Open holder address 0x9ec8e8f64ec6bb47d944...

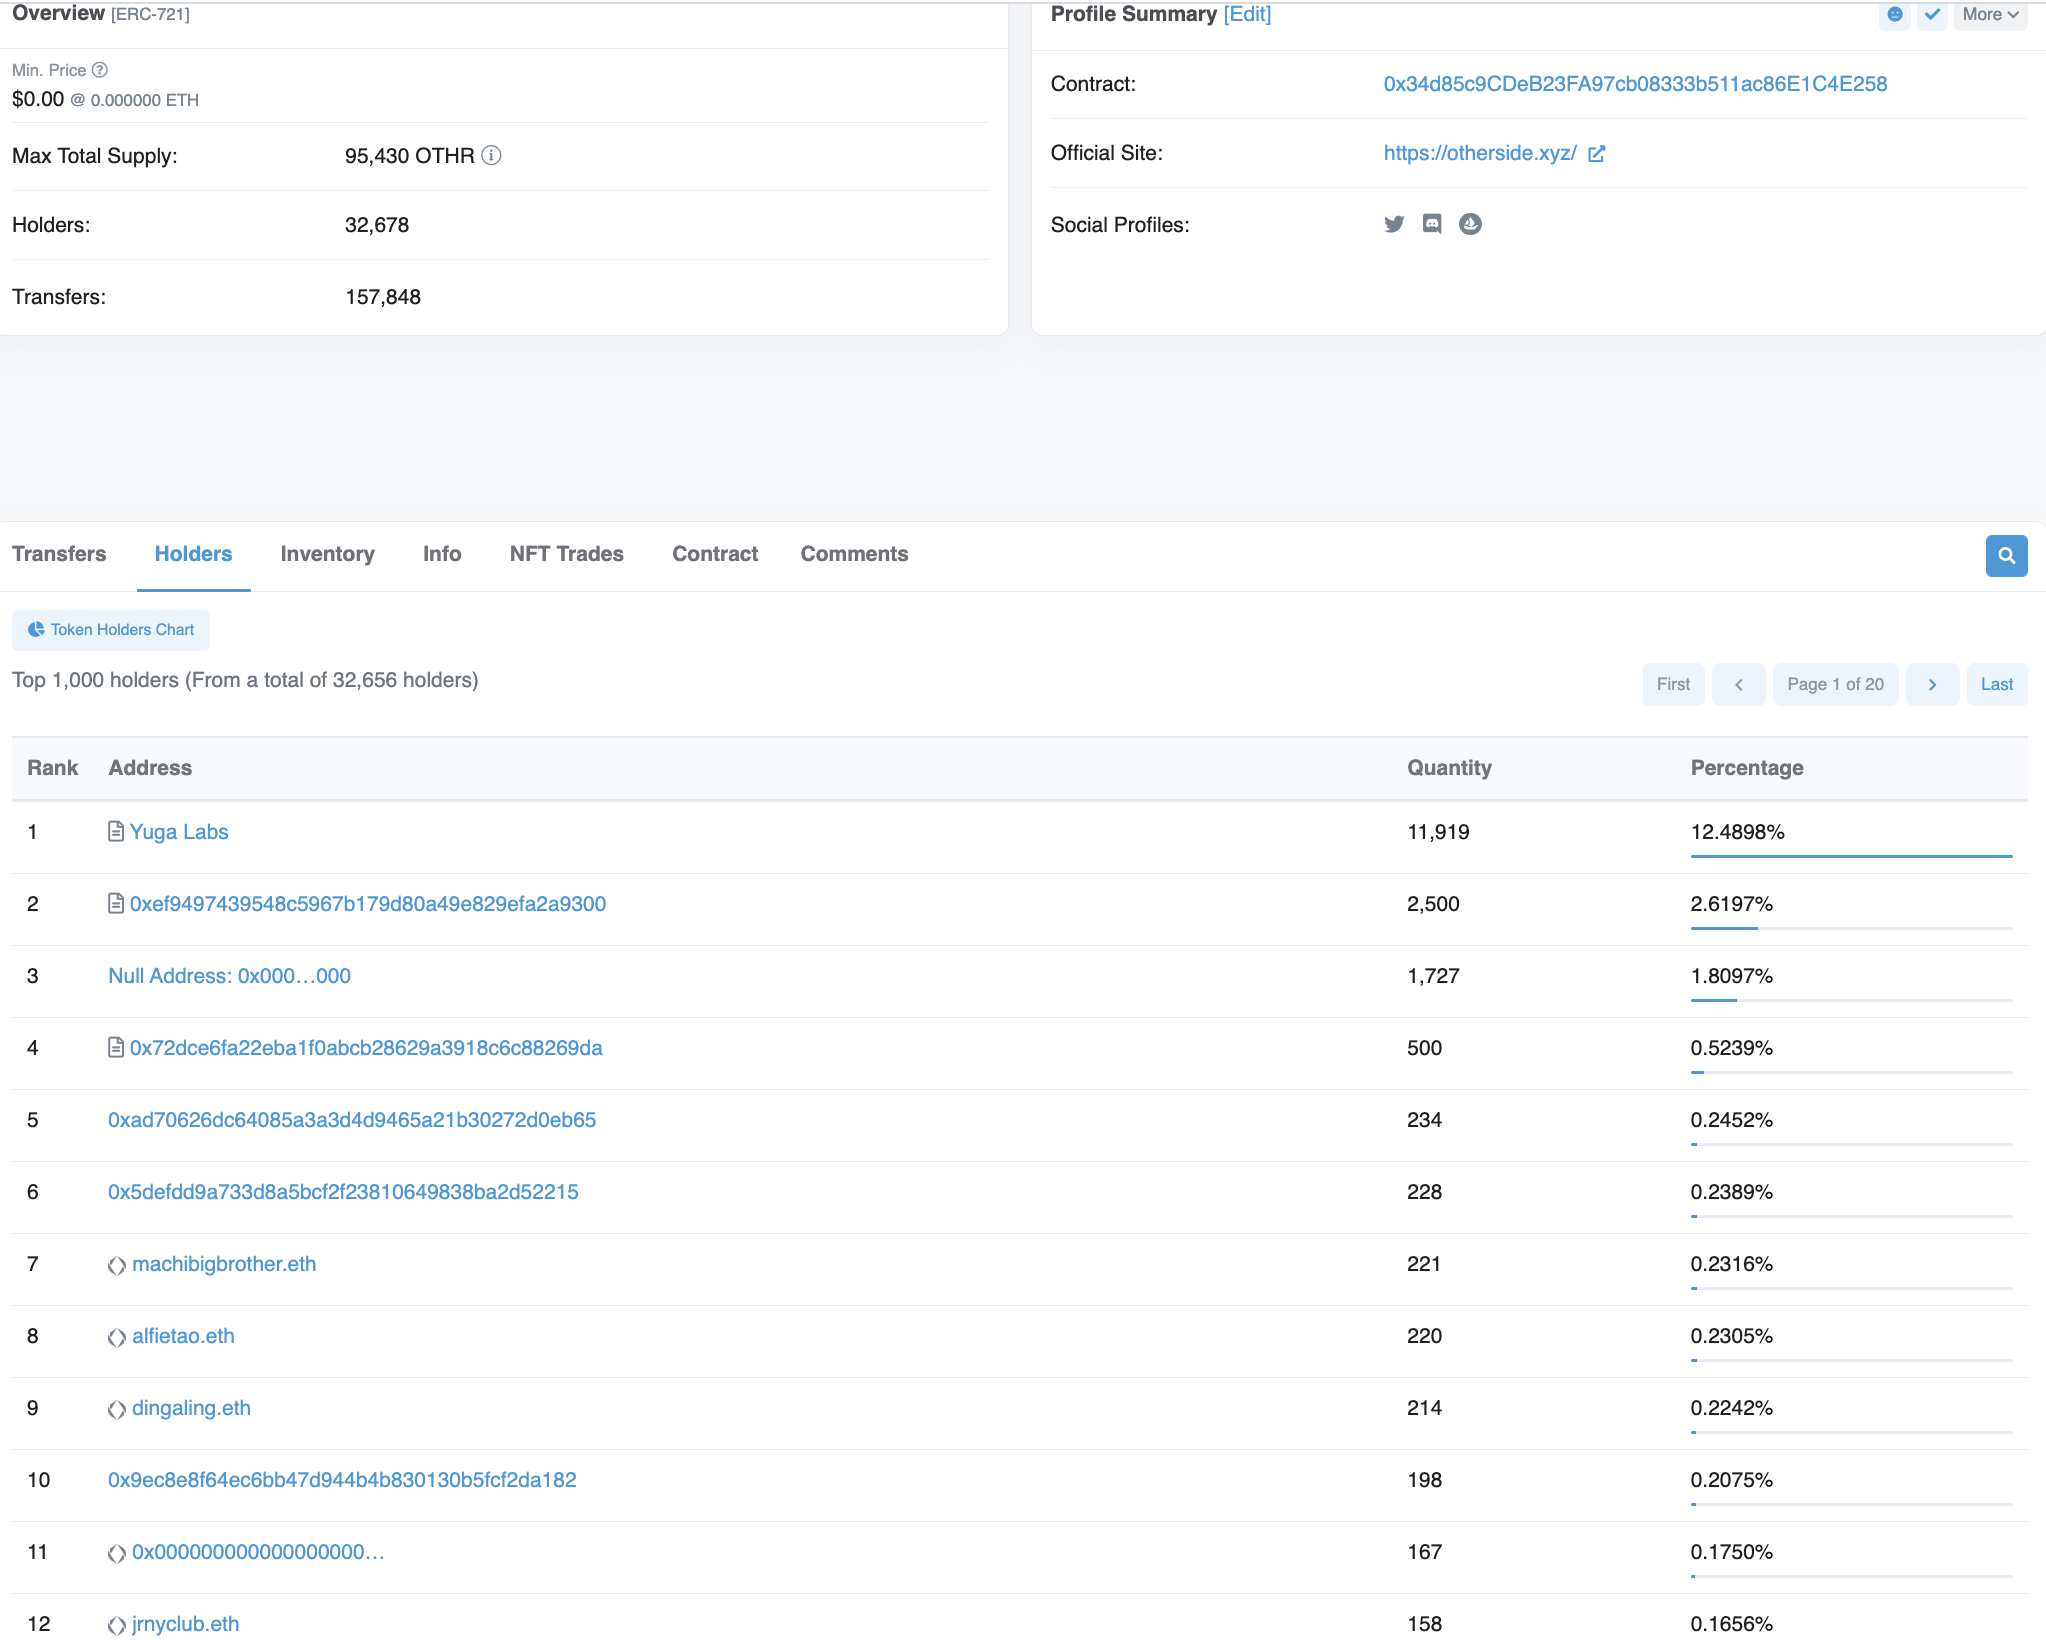(342, 1480)
